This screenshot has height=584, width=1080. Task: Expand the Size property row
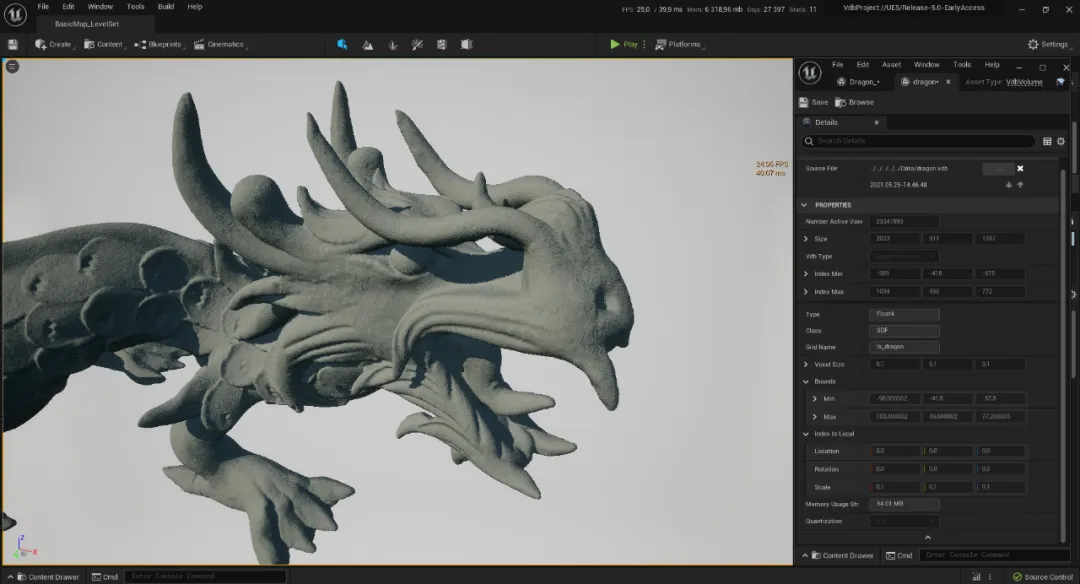tap(806, 239)
